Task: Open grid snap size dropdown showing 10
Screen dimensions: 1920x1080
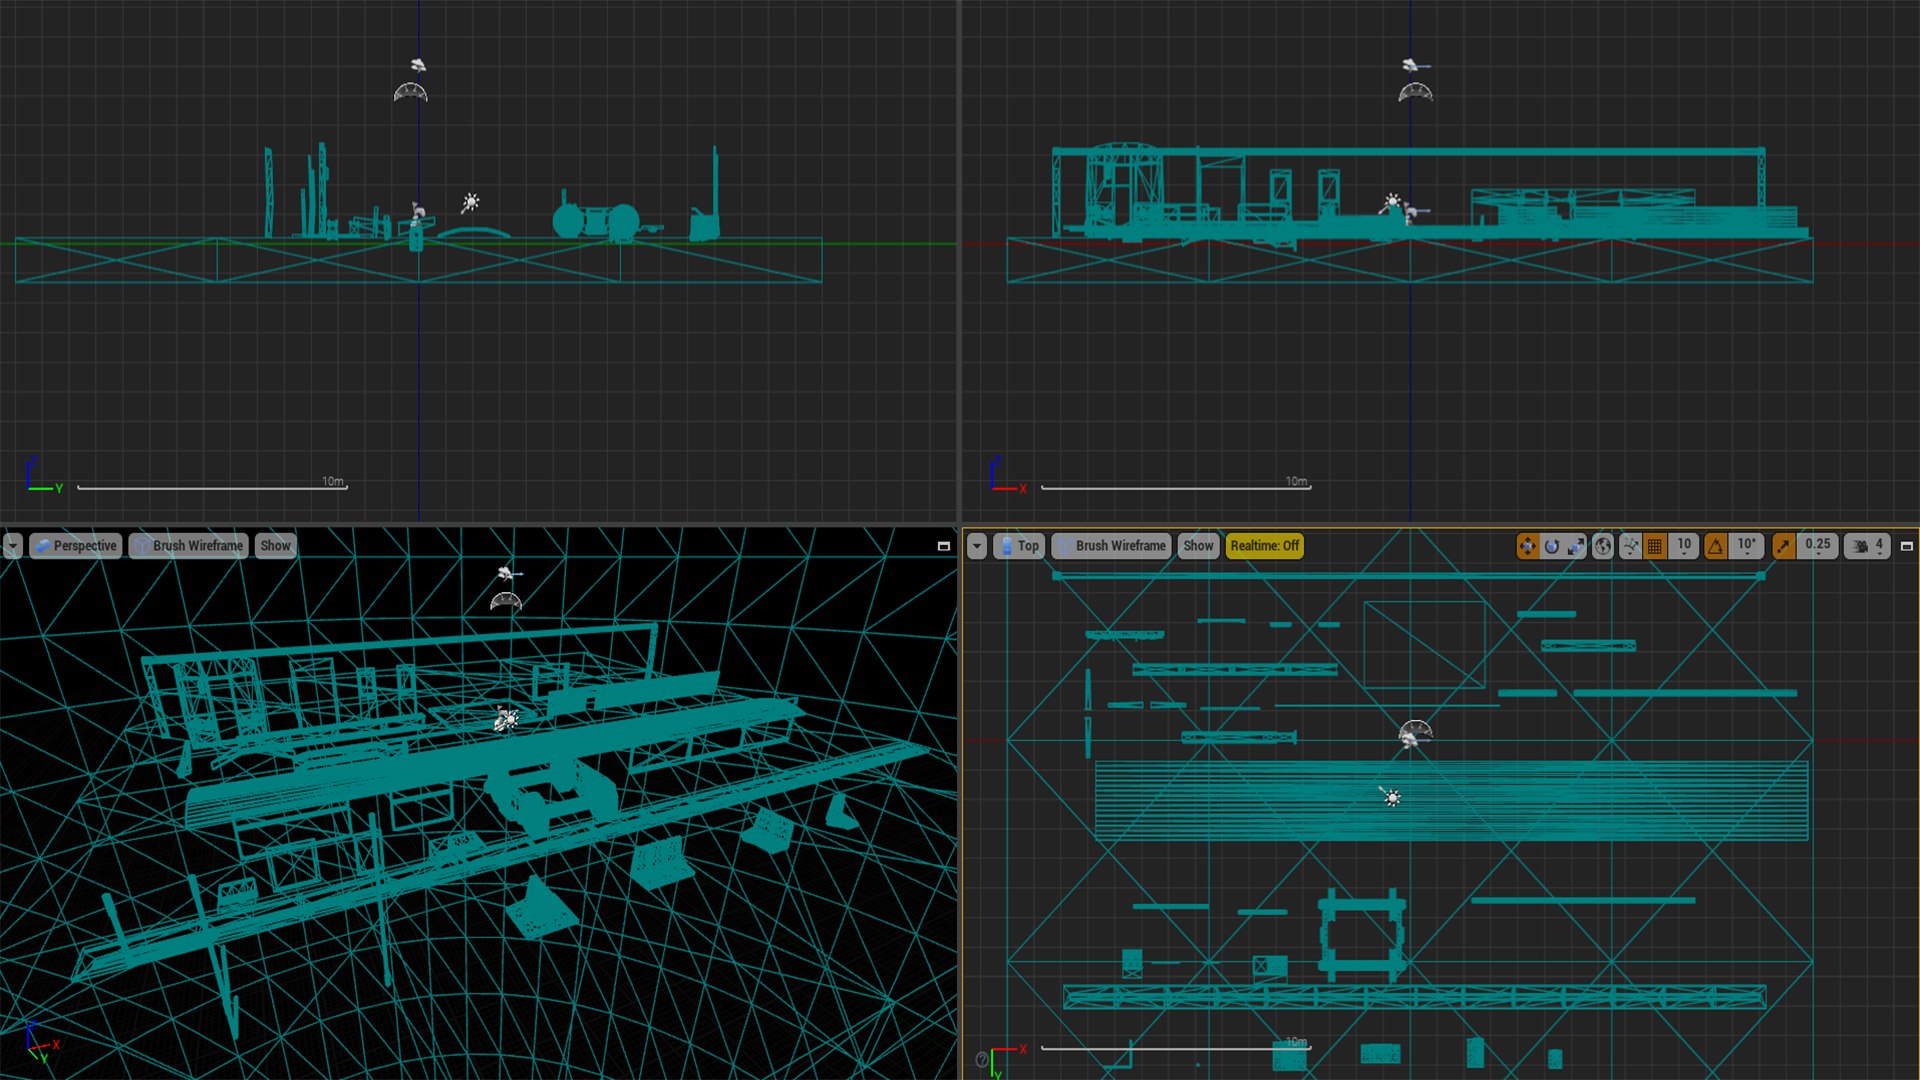Action: pyautogui.click(x=1684, y=546)
